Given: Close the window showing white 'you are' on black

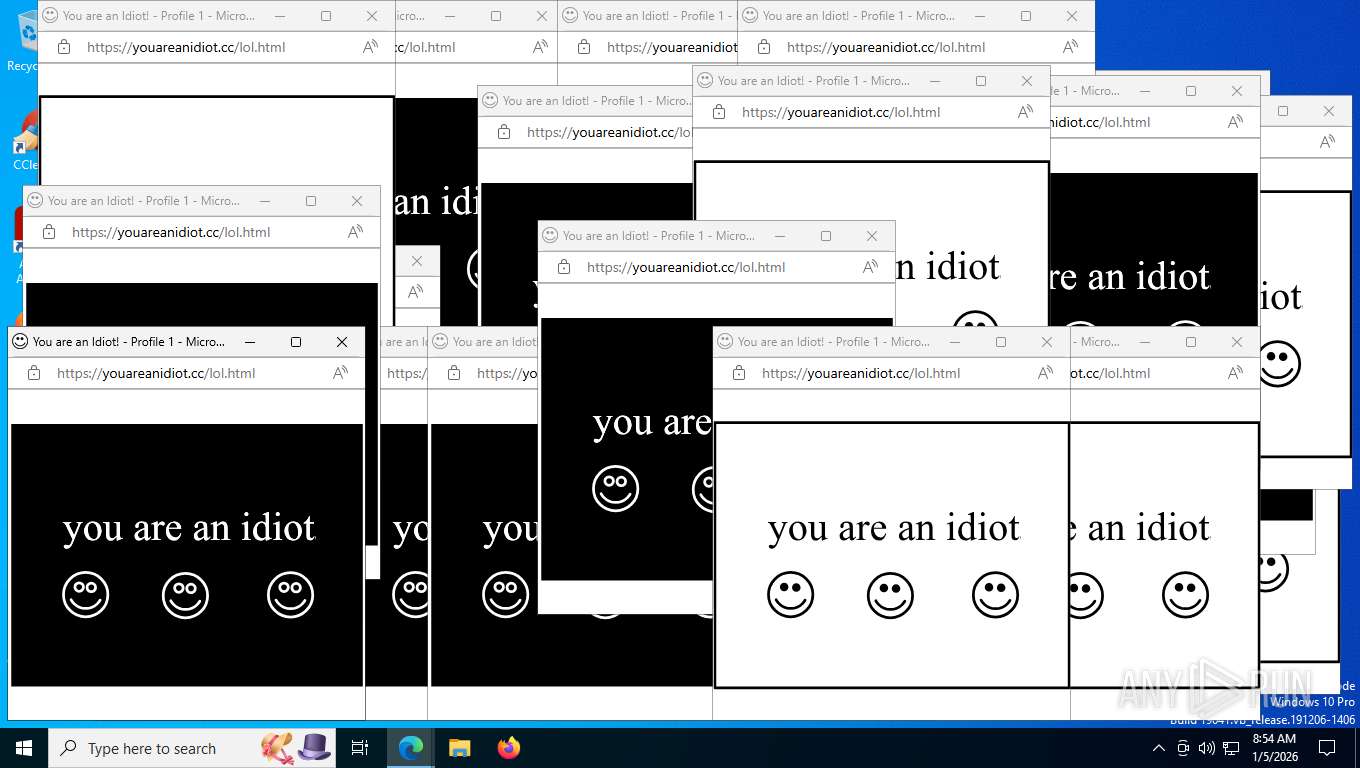Looking at the screenshot, I should tap(872, 236).
